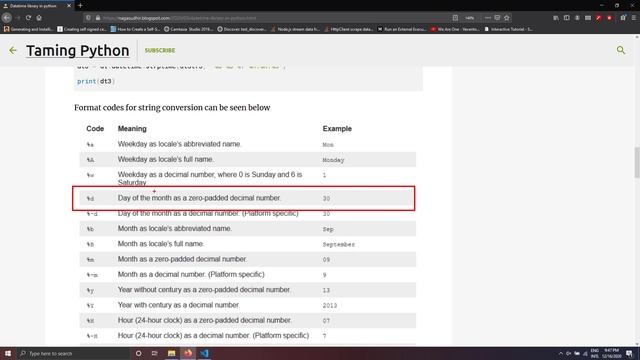Open 'Creating self signed ce...' bookmark
Viewport: 640px width, 360px height.
[82, 29]
